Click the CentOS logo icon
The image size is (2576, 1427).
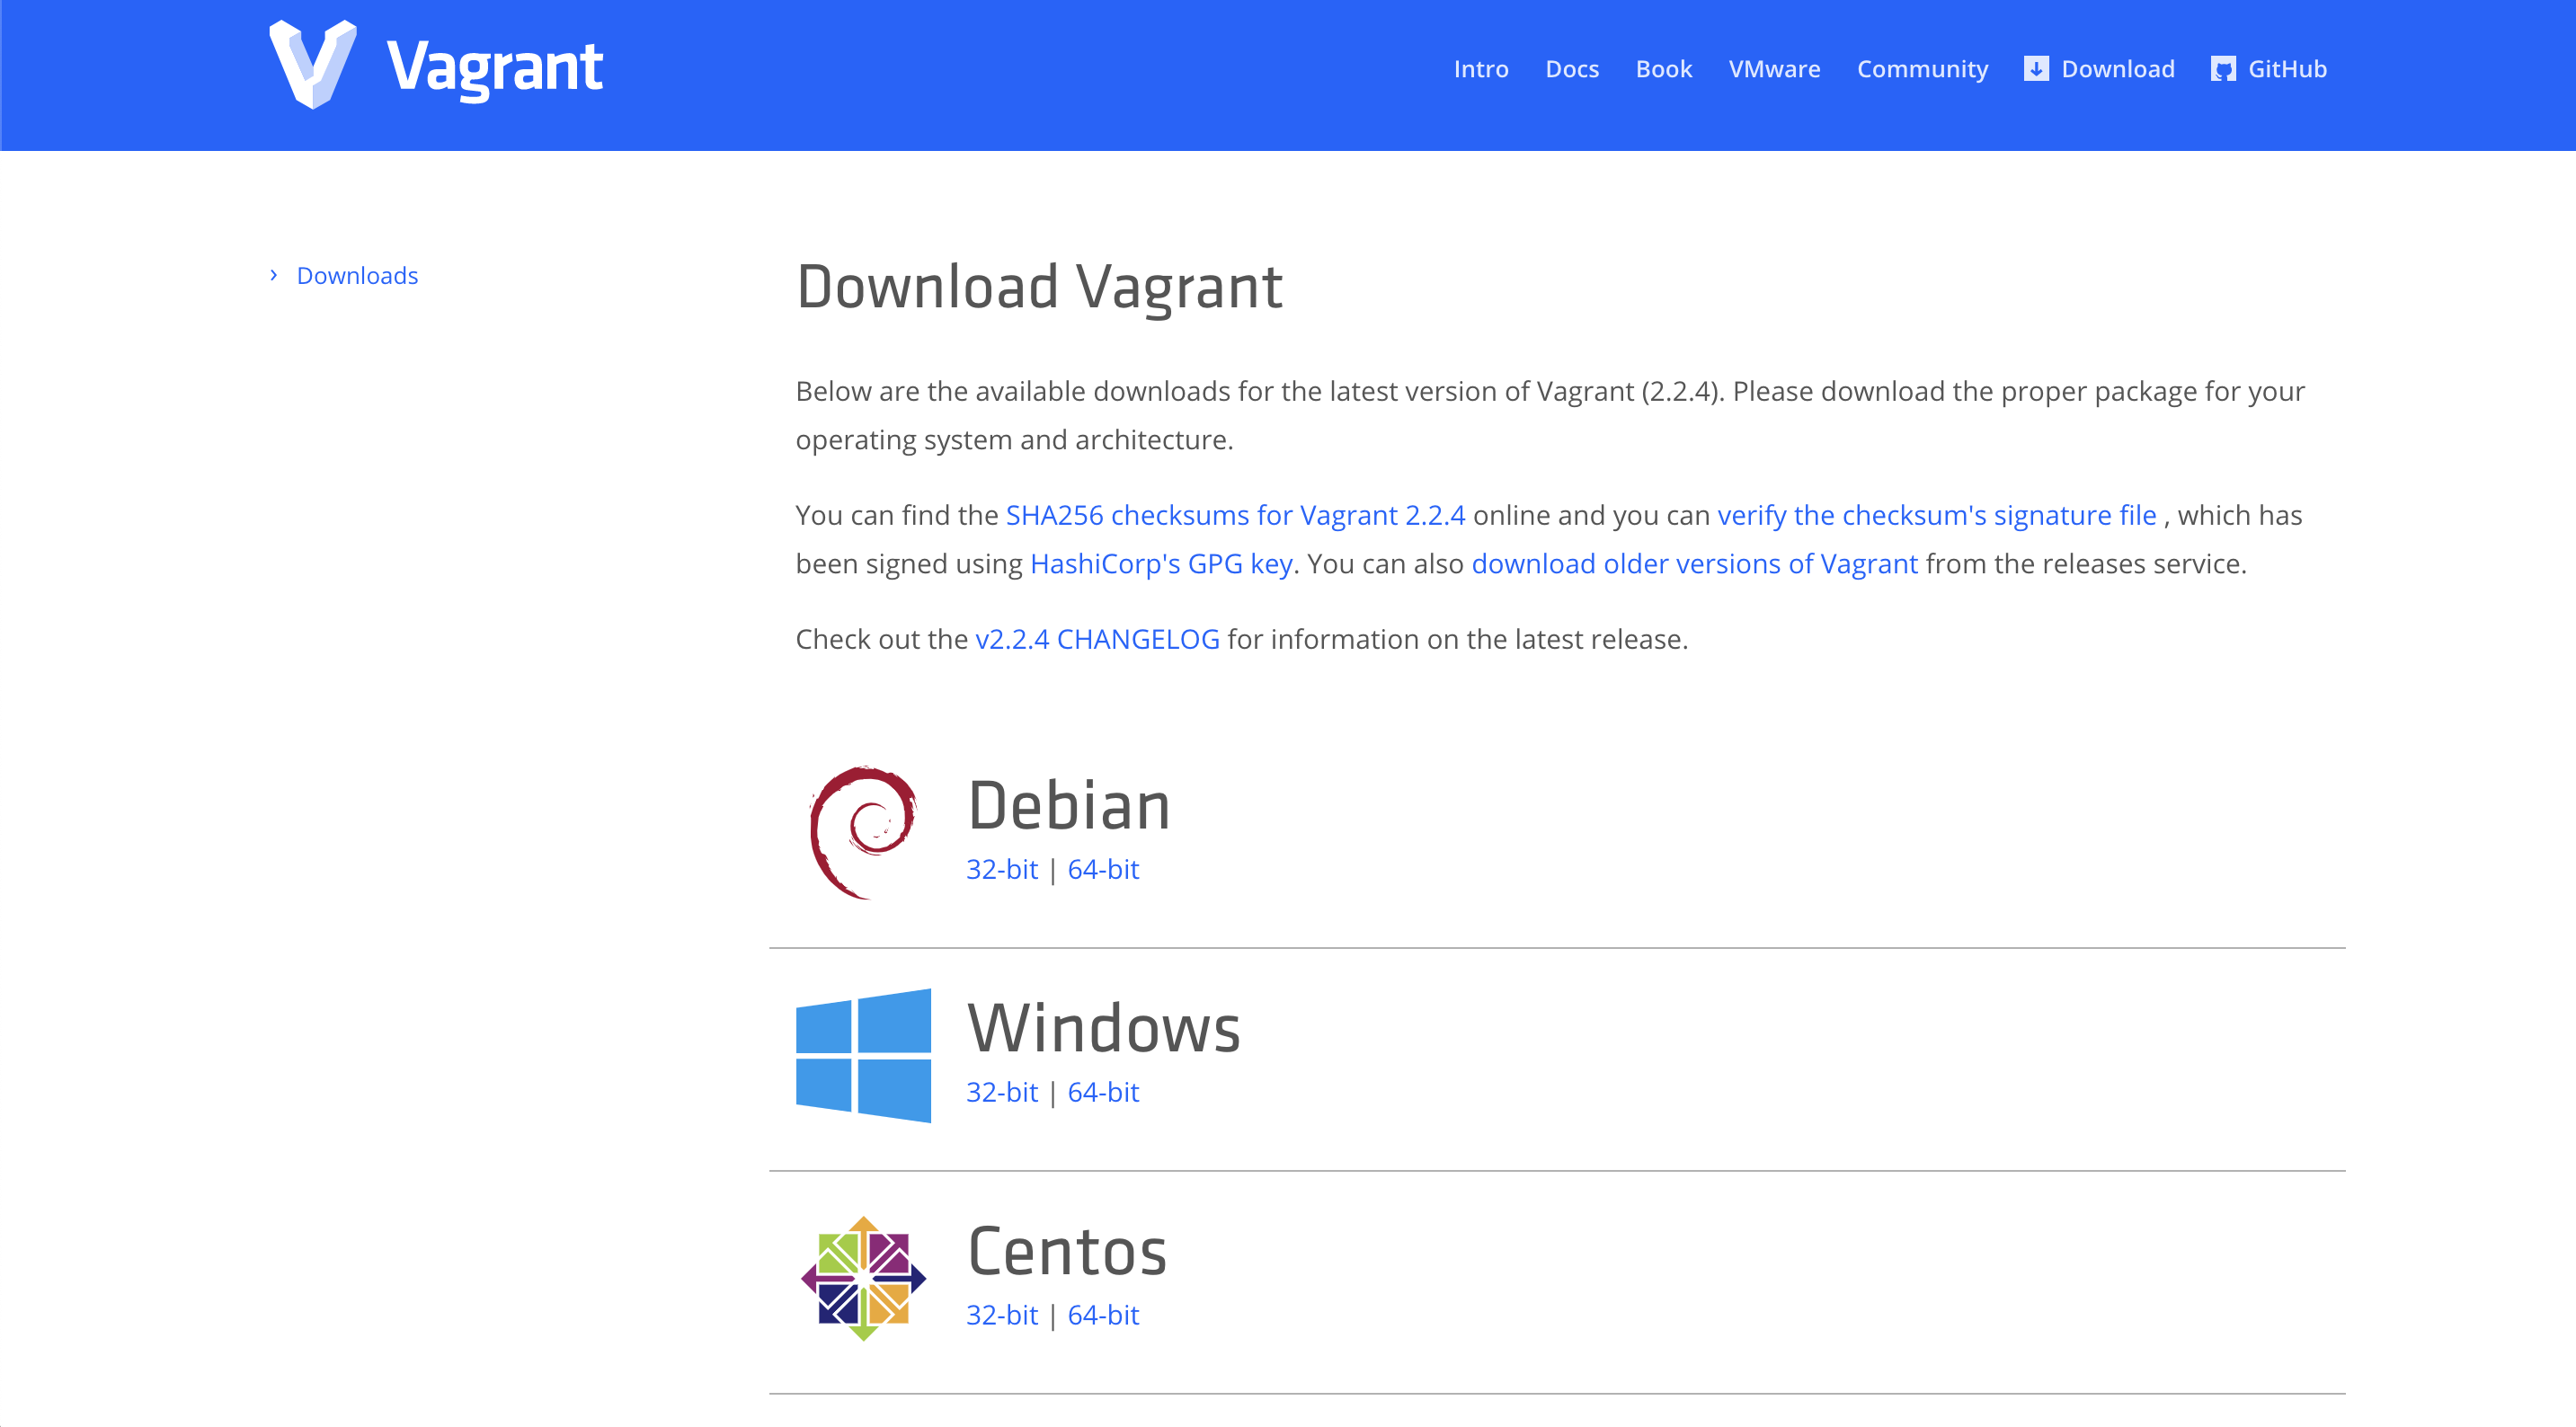point(863,1278)
